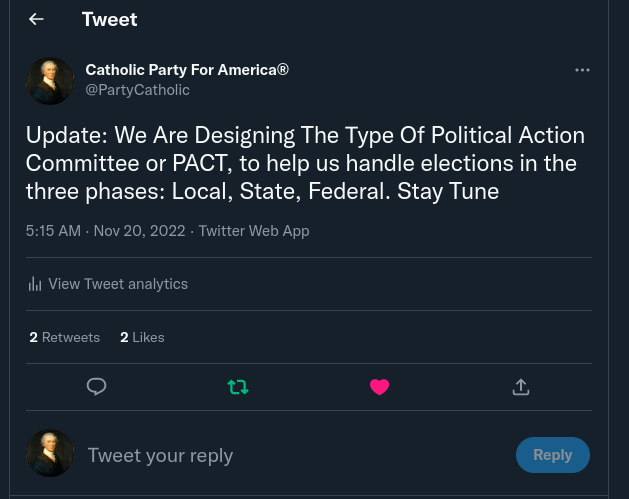The height and width of the screenshot is (499, 629).
Task: Toggle the green retweet icon
Action: pyautogui.click(x=238, y=386)
